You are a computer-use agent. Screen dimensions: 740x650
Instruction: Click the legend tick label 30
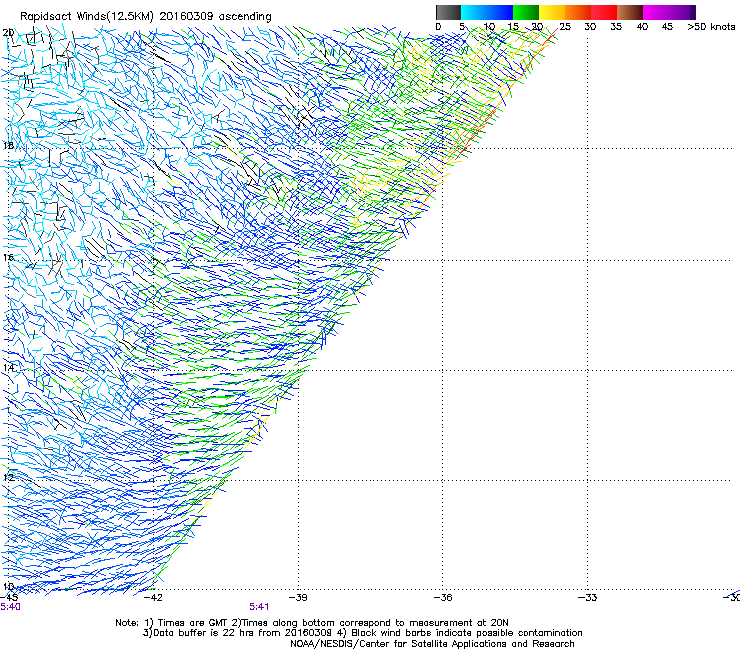pyautogui.click(x=590, y=27)
